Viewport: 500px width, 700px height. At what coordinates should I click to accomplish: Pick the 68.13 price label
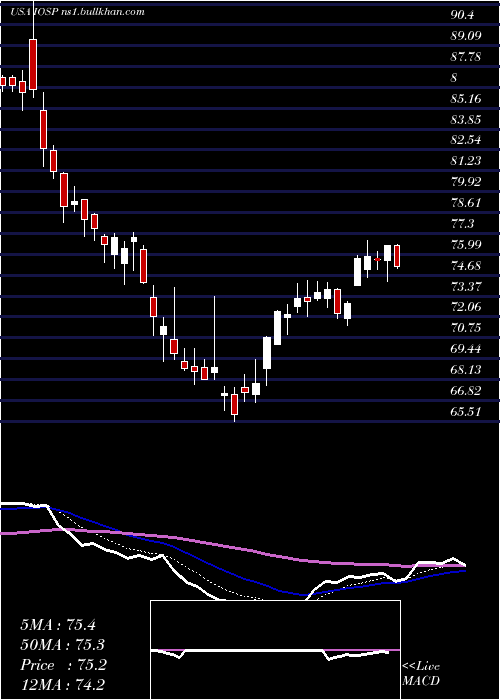[466, 370]
